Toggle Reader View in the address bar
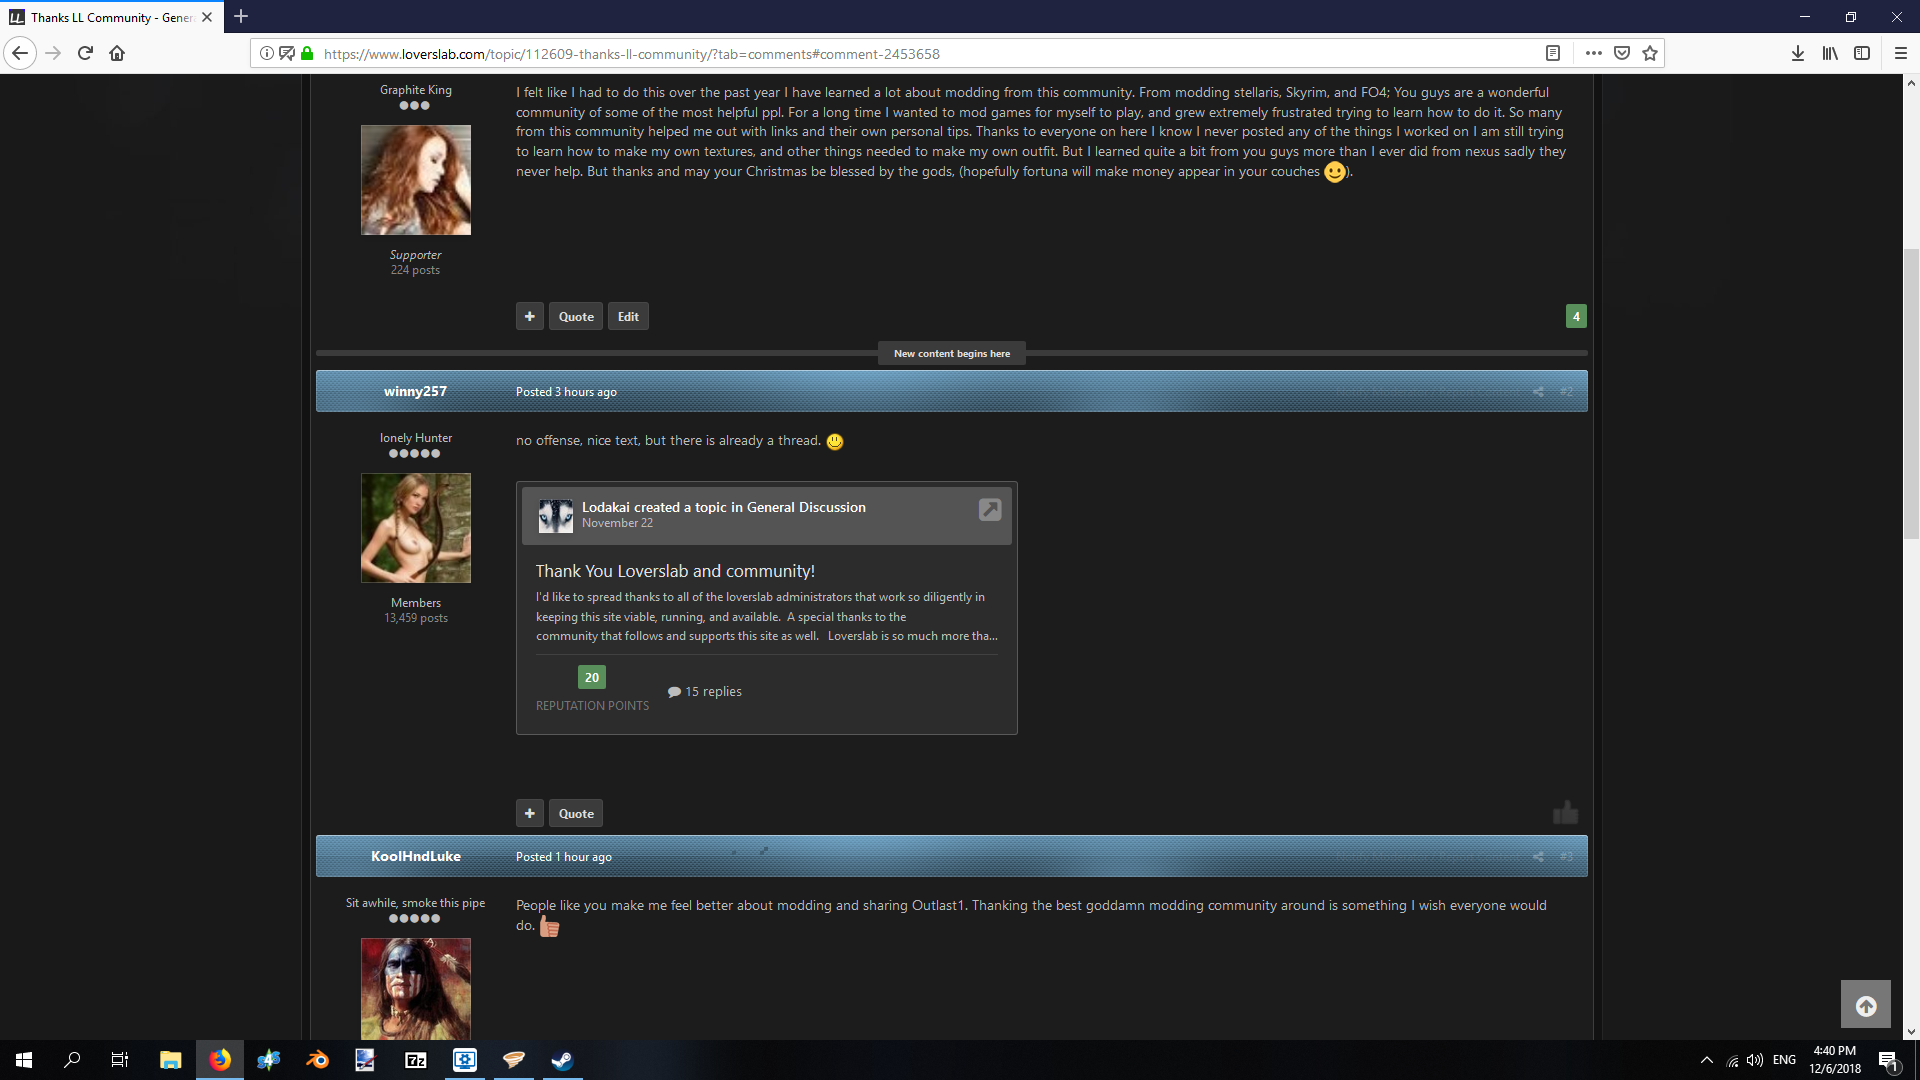The image size is (1920, 1080). coord(1553,54)
